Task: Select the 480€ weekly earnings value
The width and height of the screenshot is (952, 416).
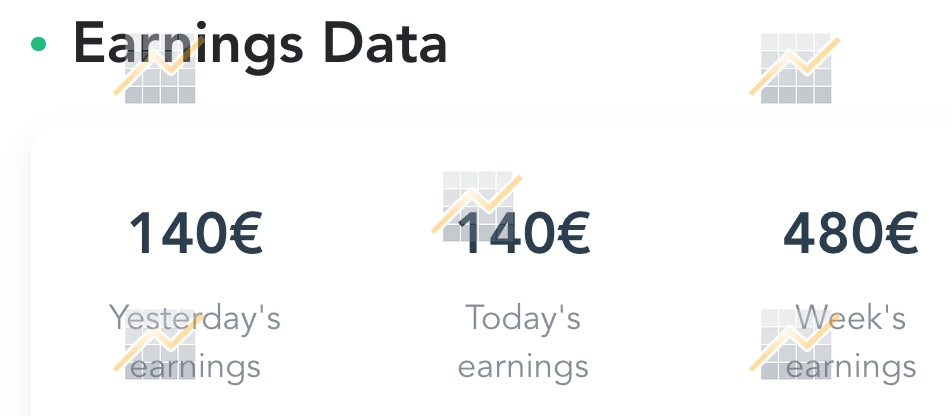Action: (850, 233)
